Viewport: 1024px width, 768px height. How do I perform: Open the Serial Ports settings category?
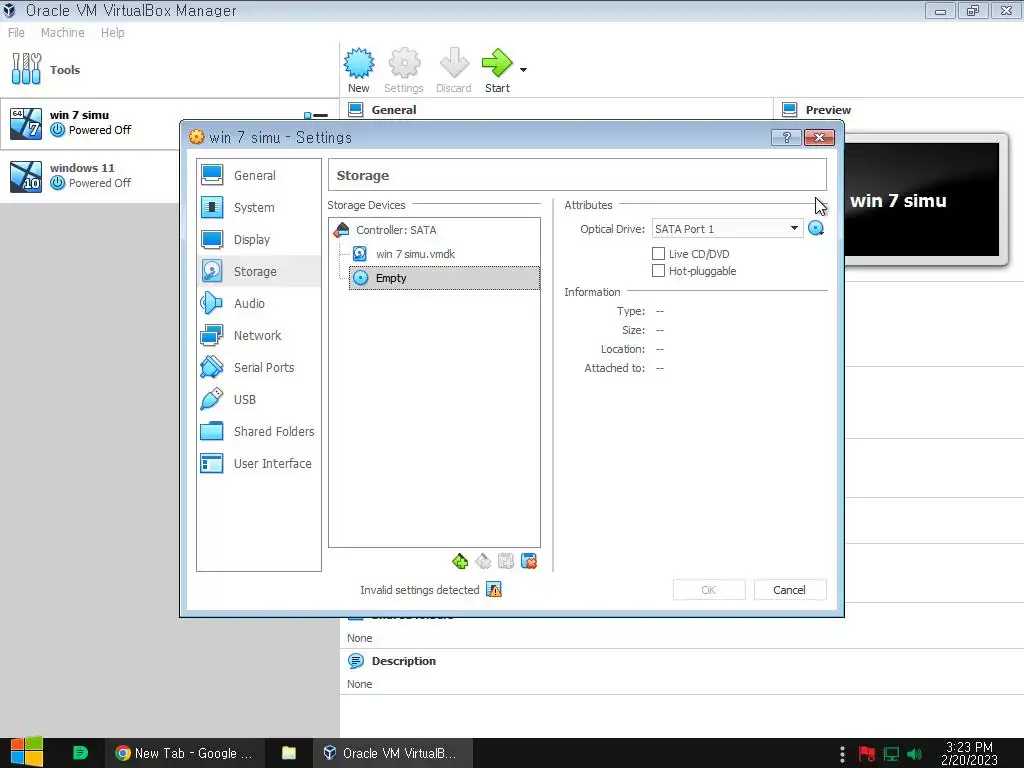[x=259, y=367]
